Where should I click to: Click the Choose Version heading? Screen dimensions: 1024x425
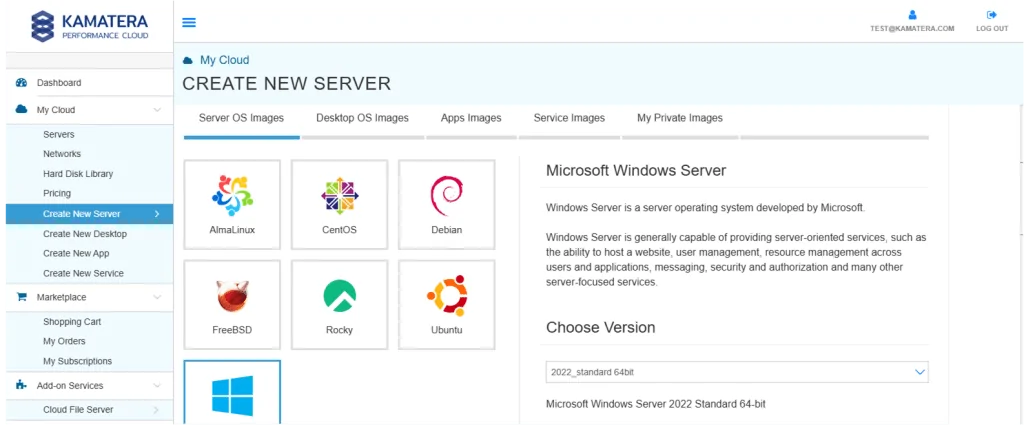click(x=600, y=328)
